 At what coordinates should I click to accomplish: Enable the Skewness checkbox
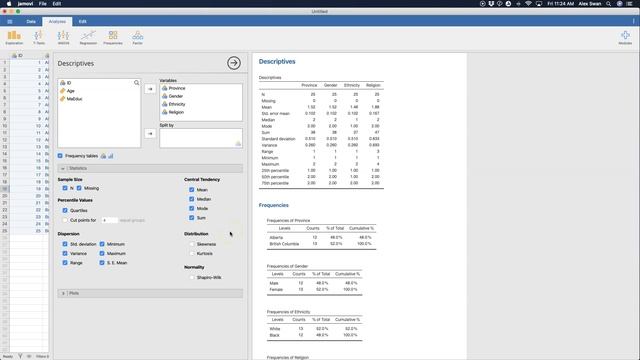(x=192, y=244)
